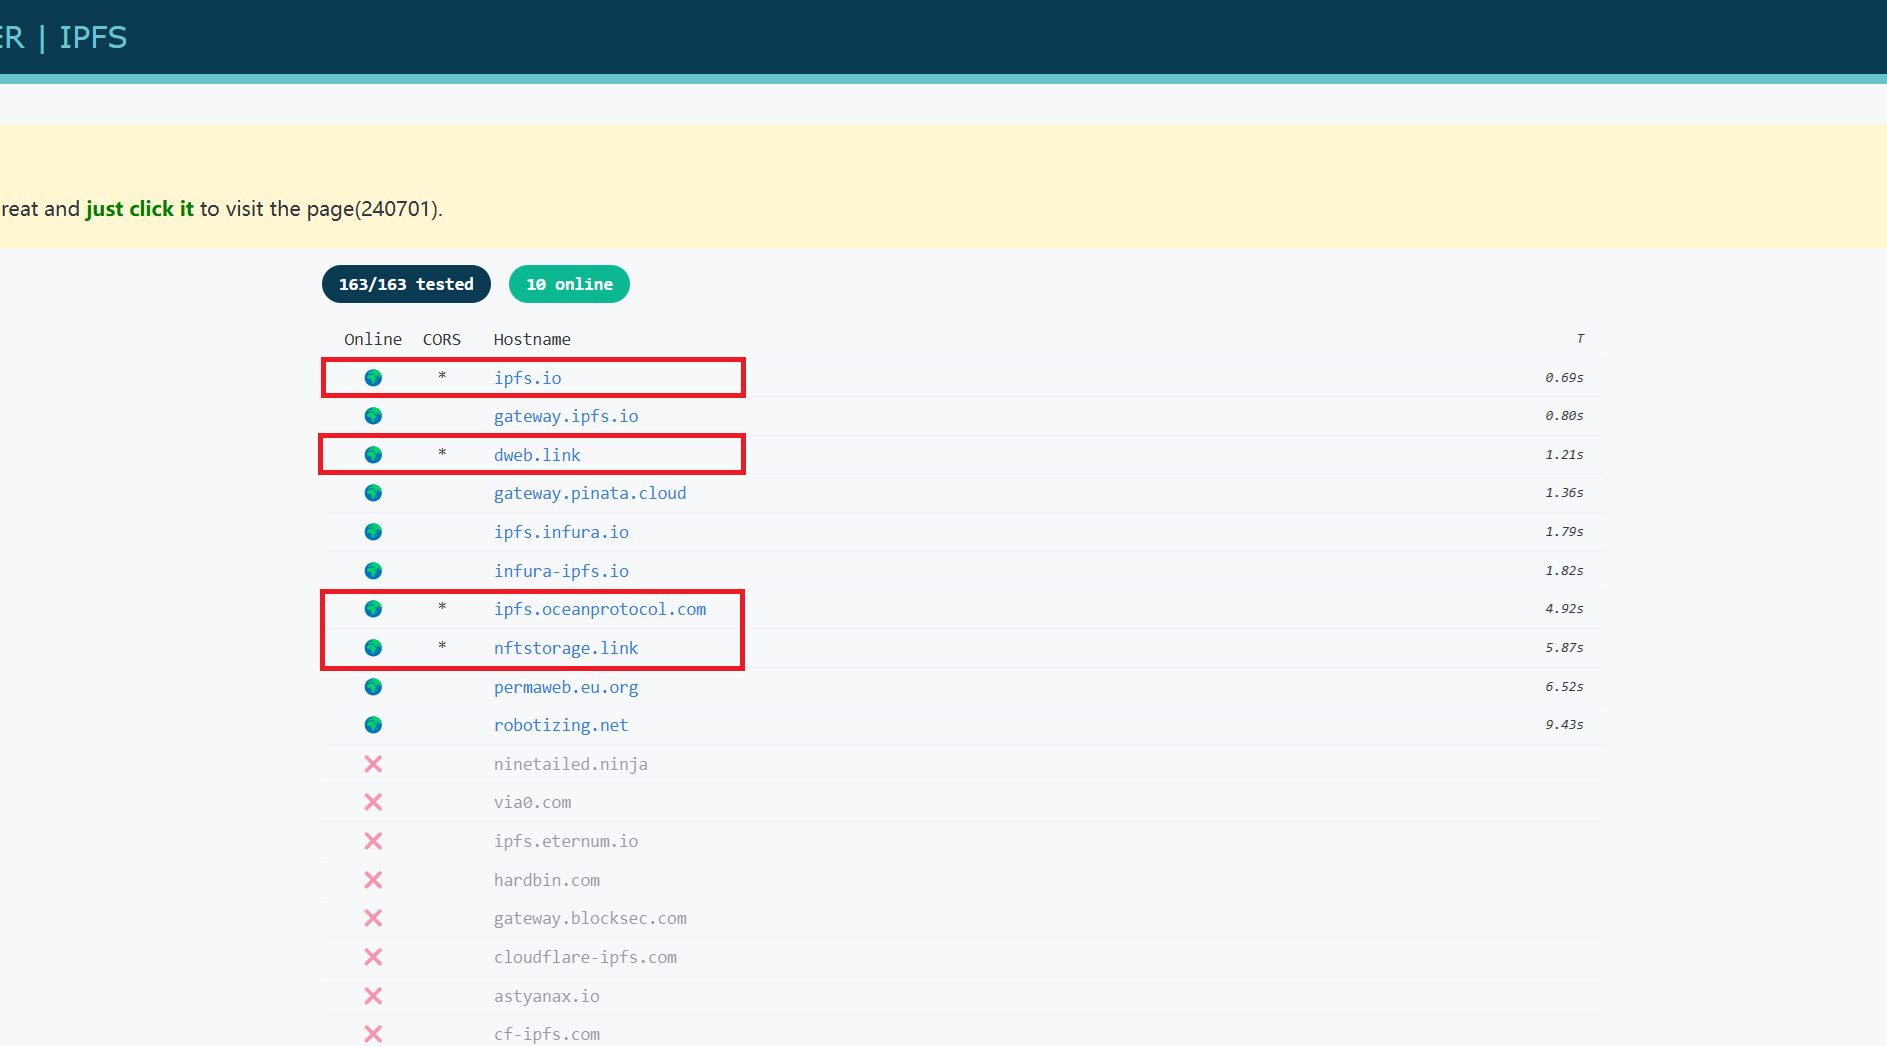
Task: Click the globe icon for nftstorage.link
Action: [373, 648]
